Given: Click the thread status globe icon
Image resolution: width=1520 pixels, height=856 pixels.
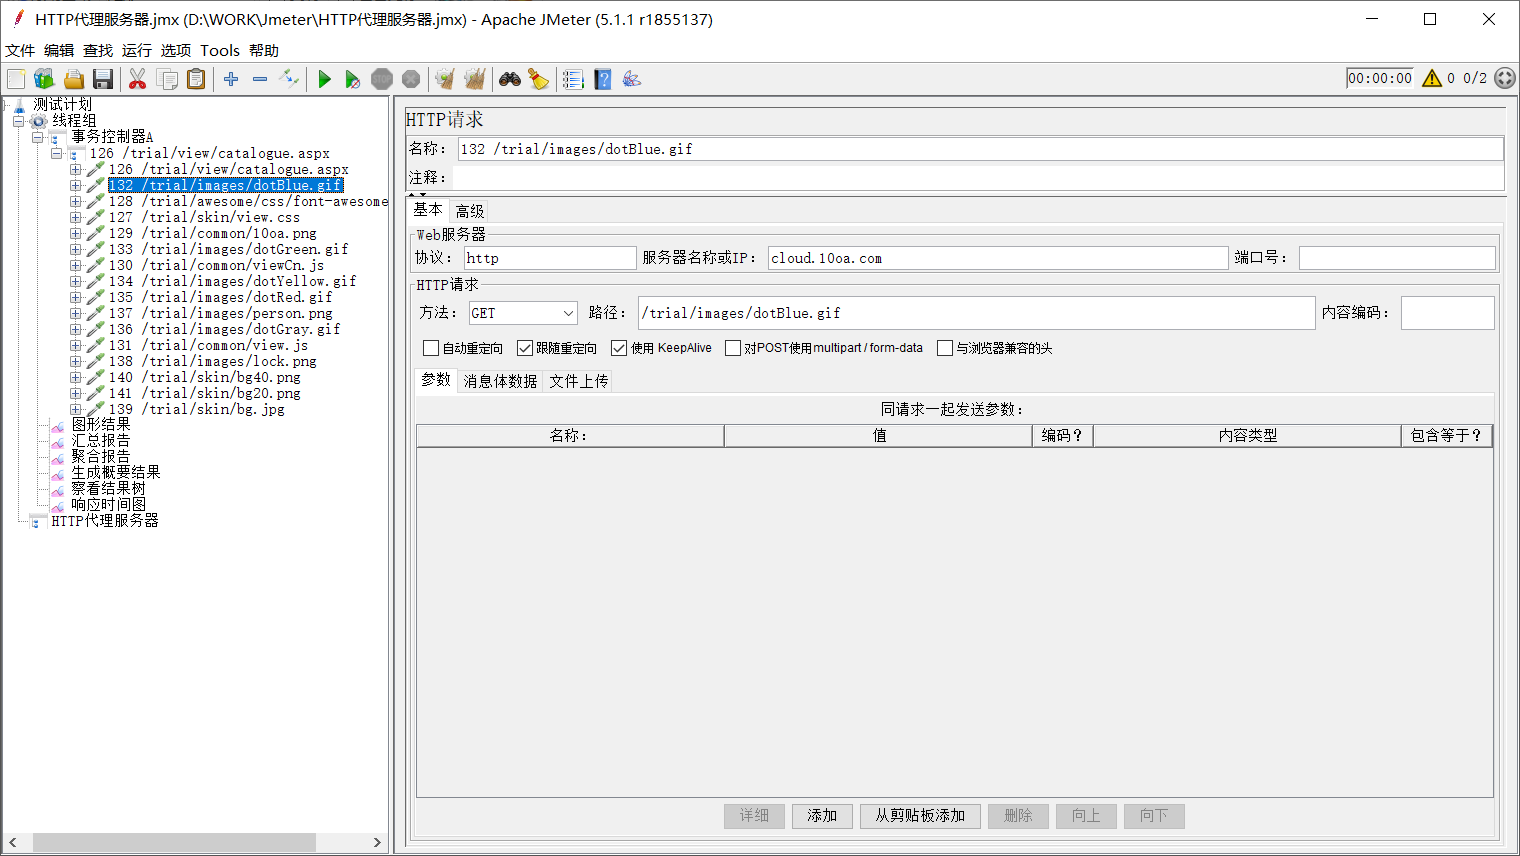Looking at the screenshot, I should [x=1505, y=78].
